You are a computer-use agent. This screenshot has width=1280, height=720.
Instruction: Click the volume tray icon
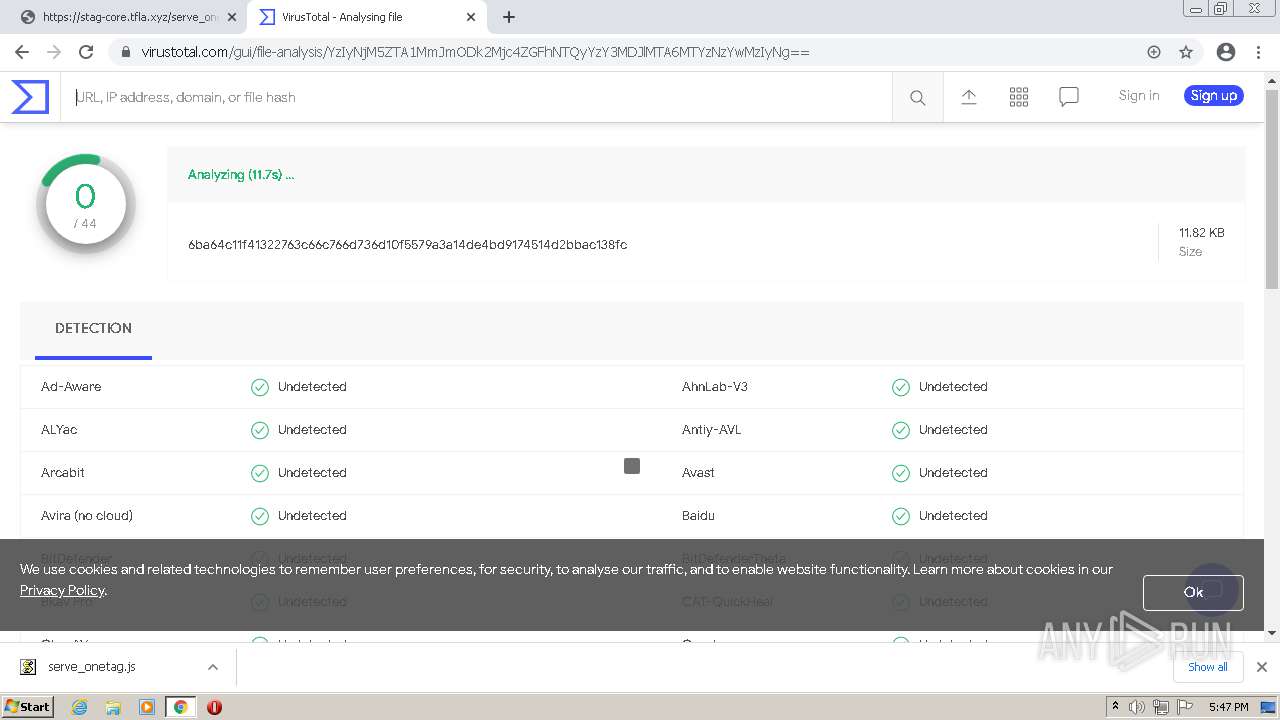pos(1137,707)
